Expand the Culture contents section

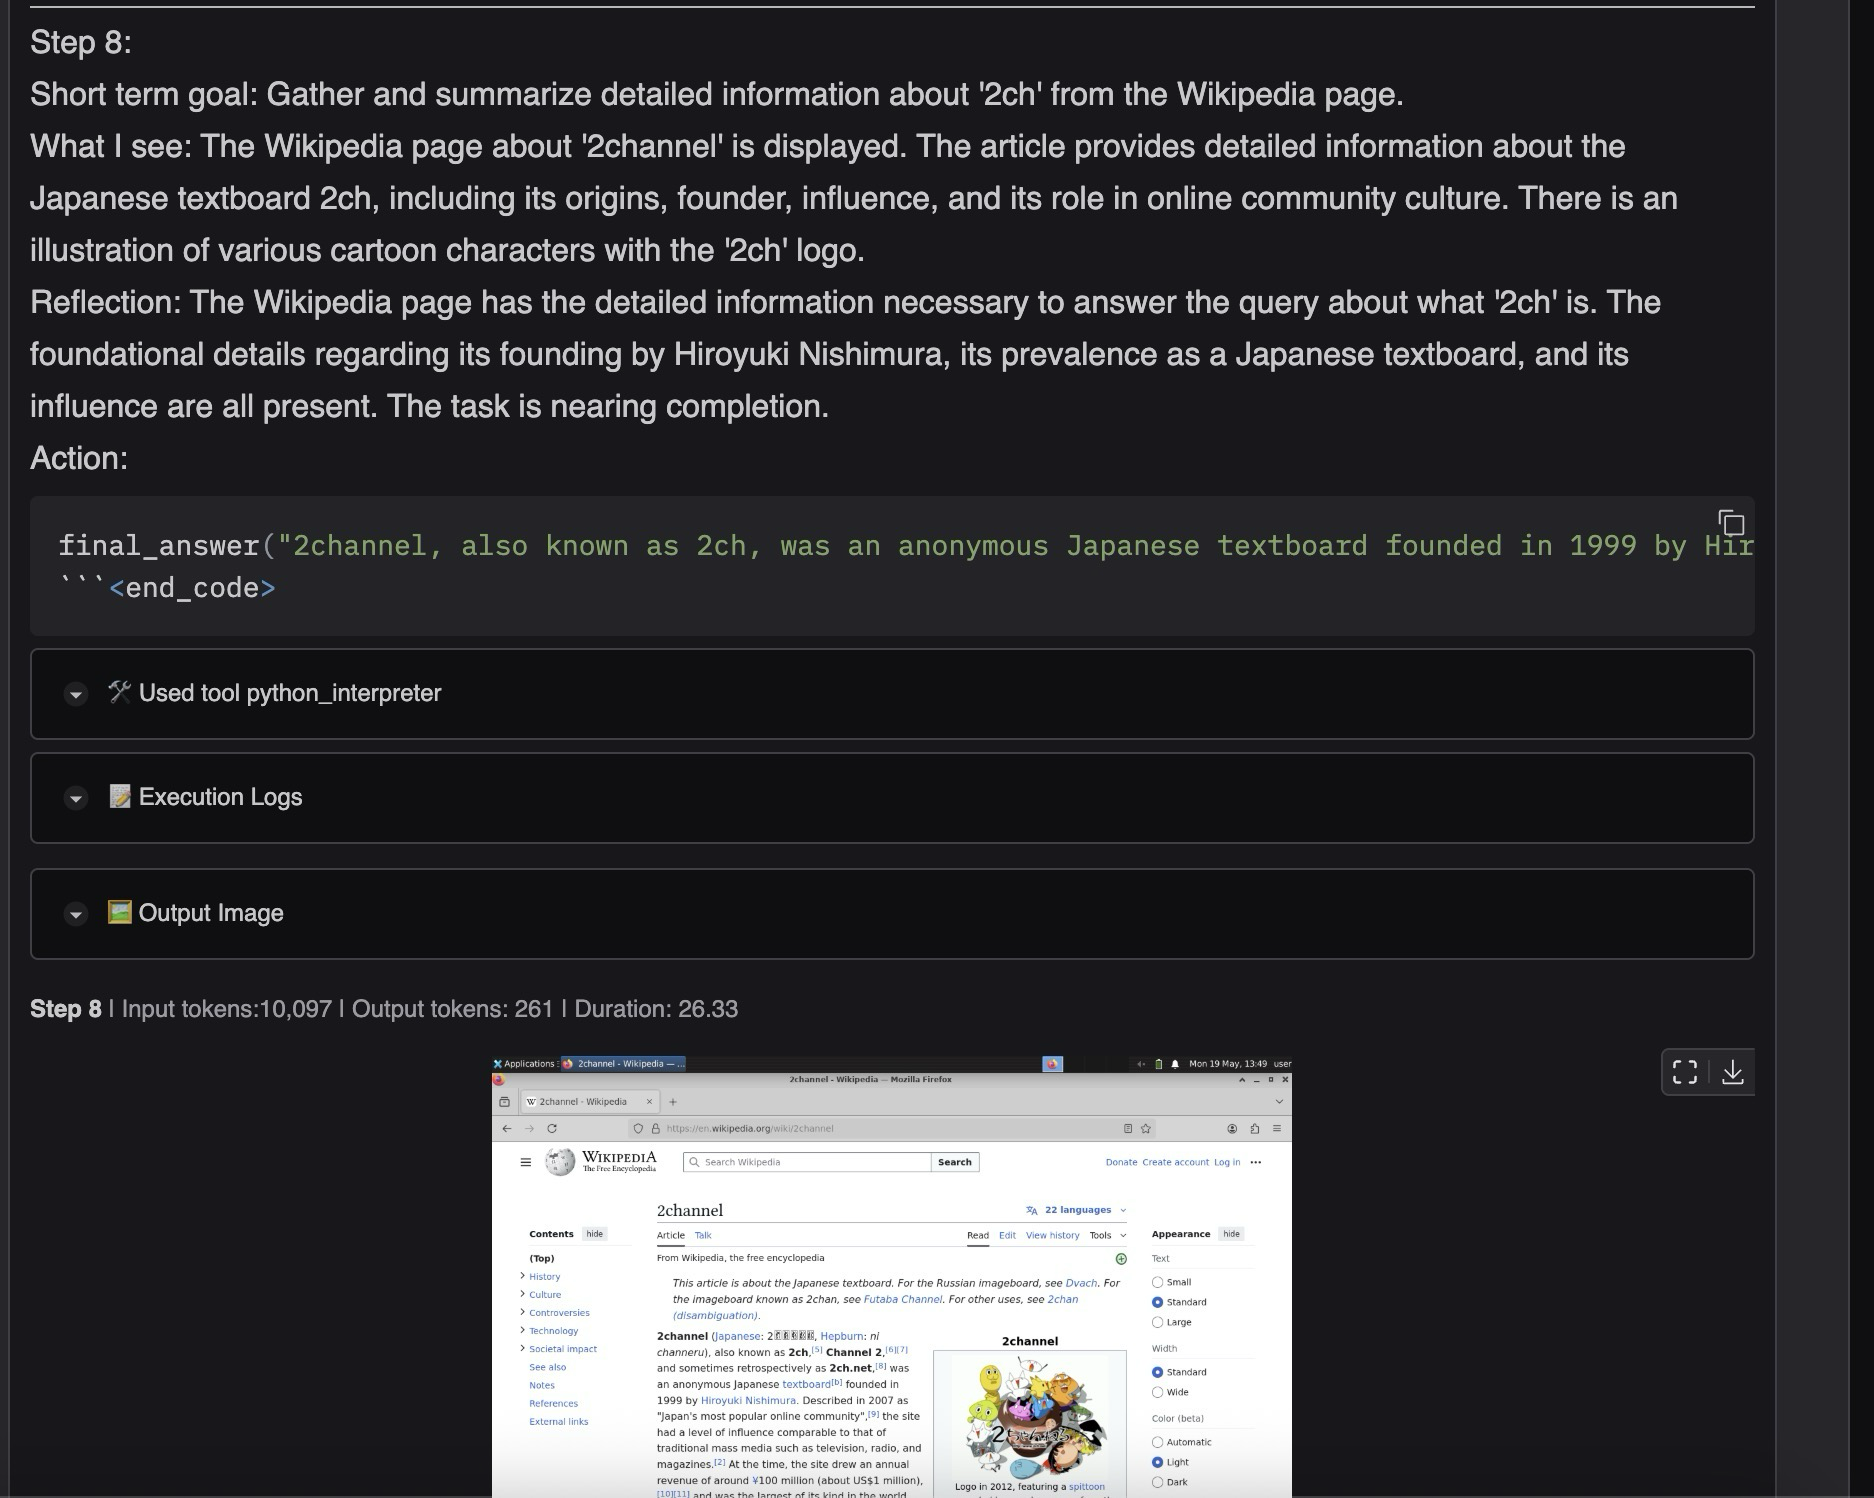point(522,1294)
